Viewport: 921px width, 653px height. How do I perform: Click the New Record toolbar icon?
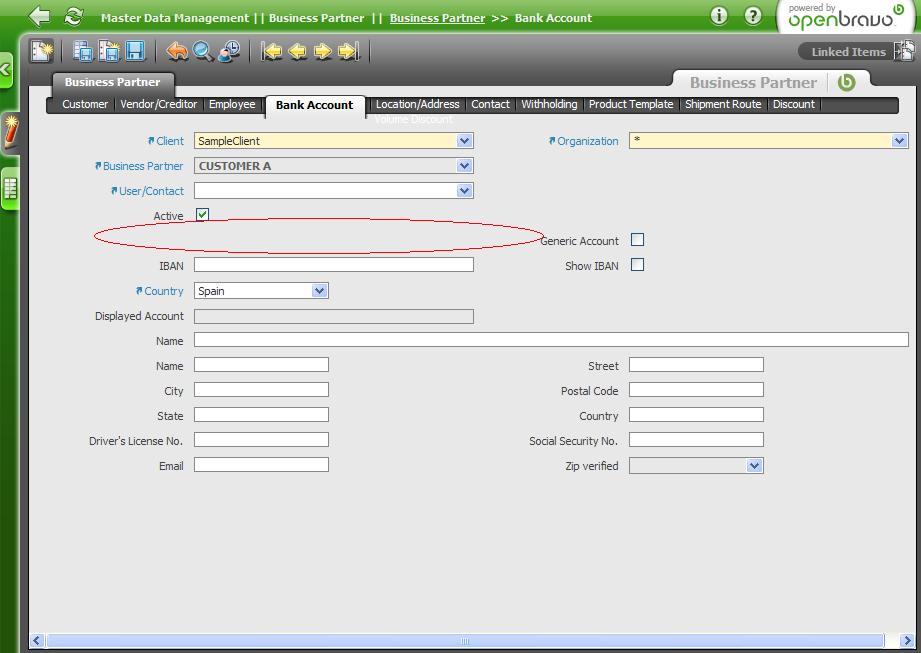point(42,51)
